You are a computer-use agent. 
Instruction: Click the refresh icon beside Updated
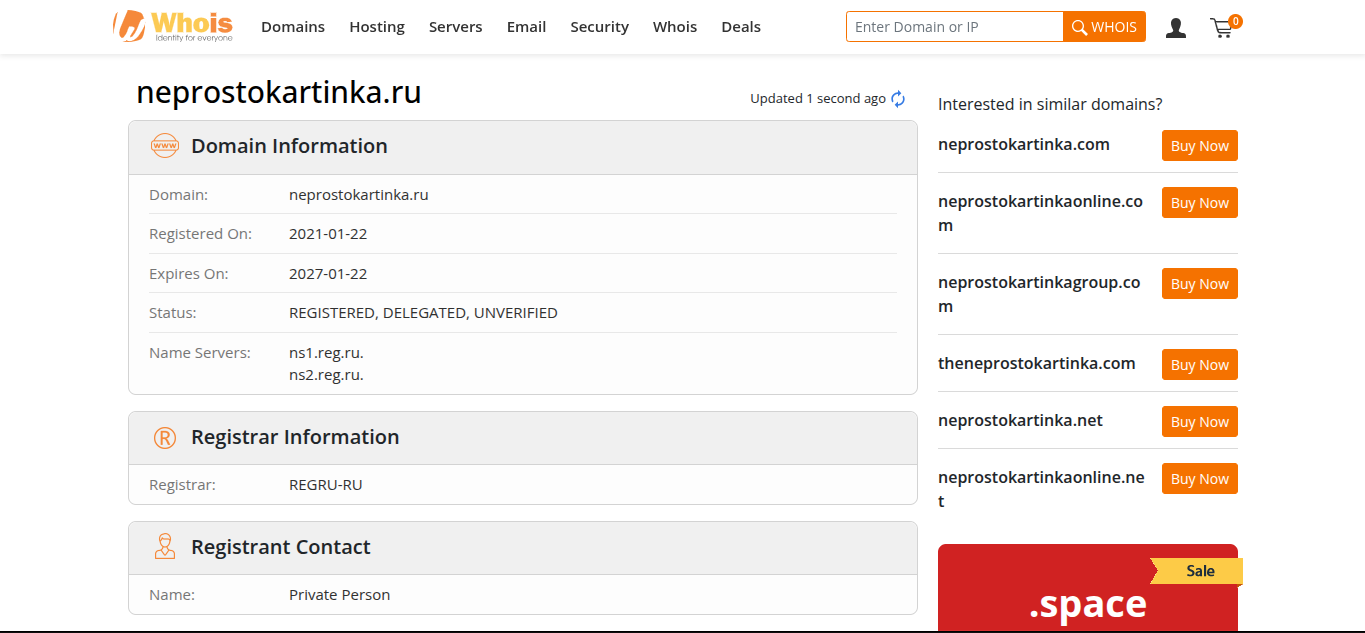tap(898, 99)
